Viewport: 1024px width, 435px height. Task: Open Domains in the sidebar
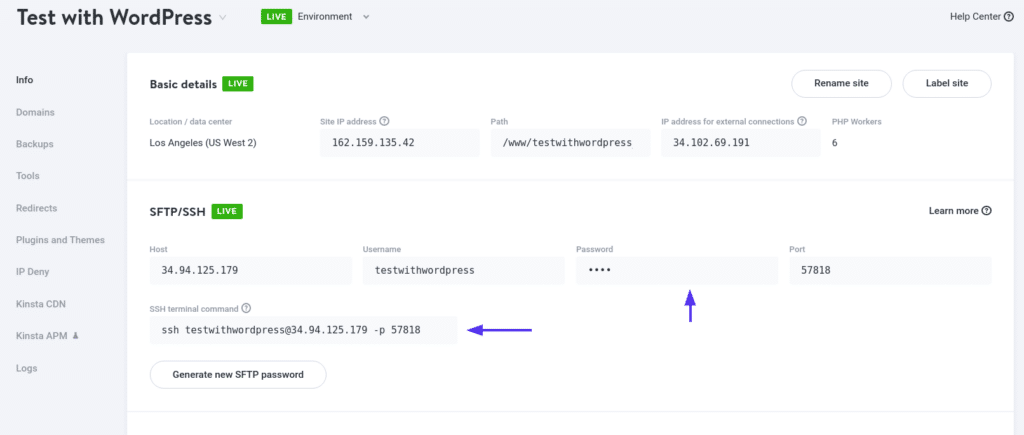[x=35, y=112]
